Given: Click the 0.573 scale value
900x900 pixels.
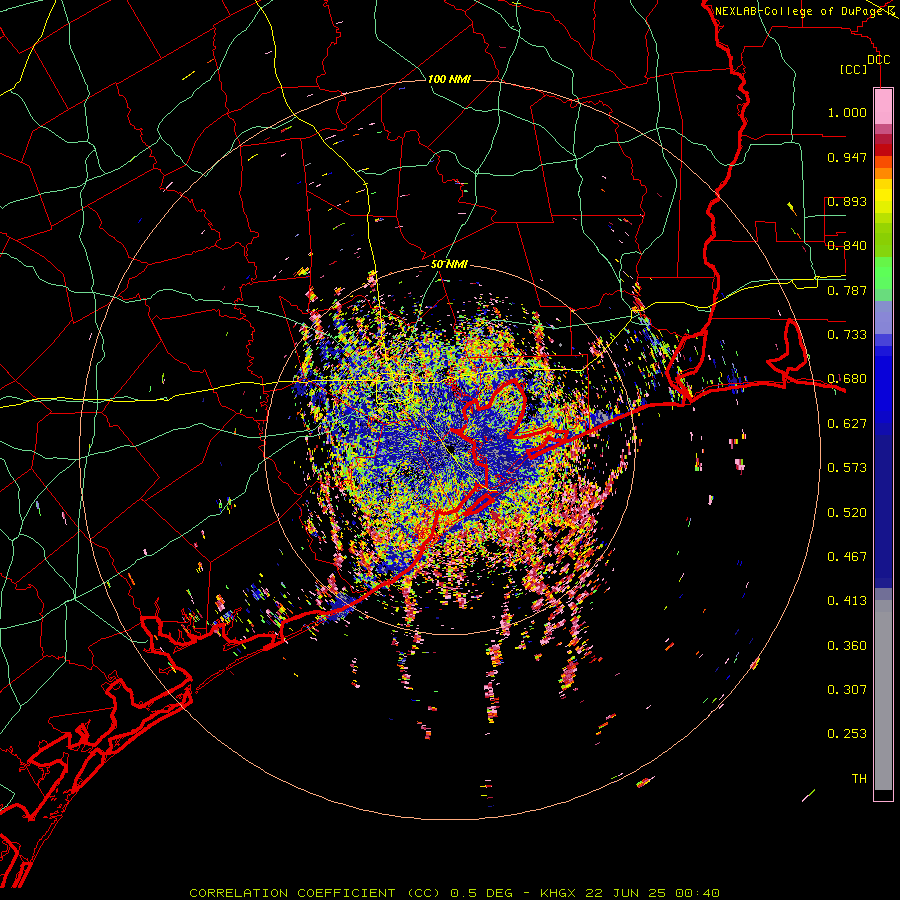Looking at the screenshot, I should [x=847, y=468].
